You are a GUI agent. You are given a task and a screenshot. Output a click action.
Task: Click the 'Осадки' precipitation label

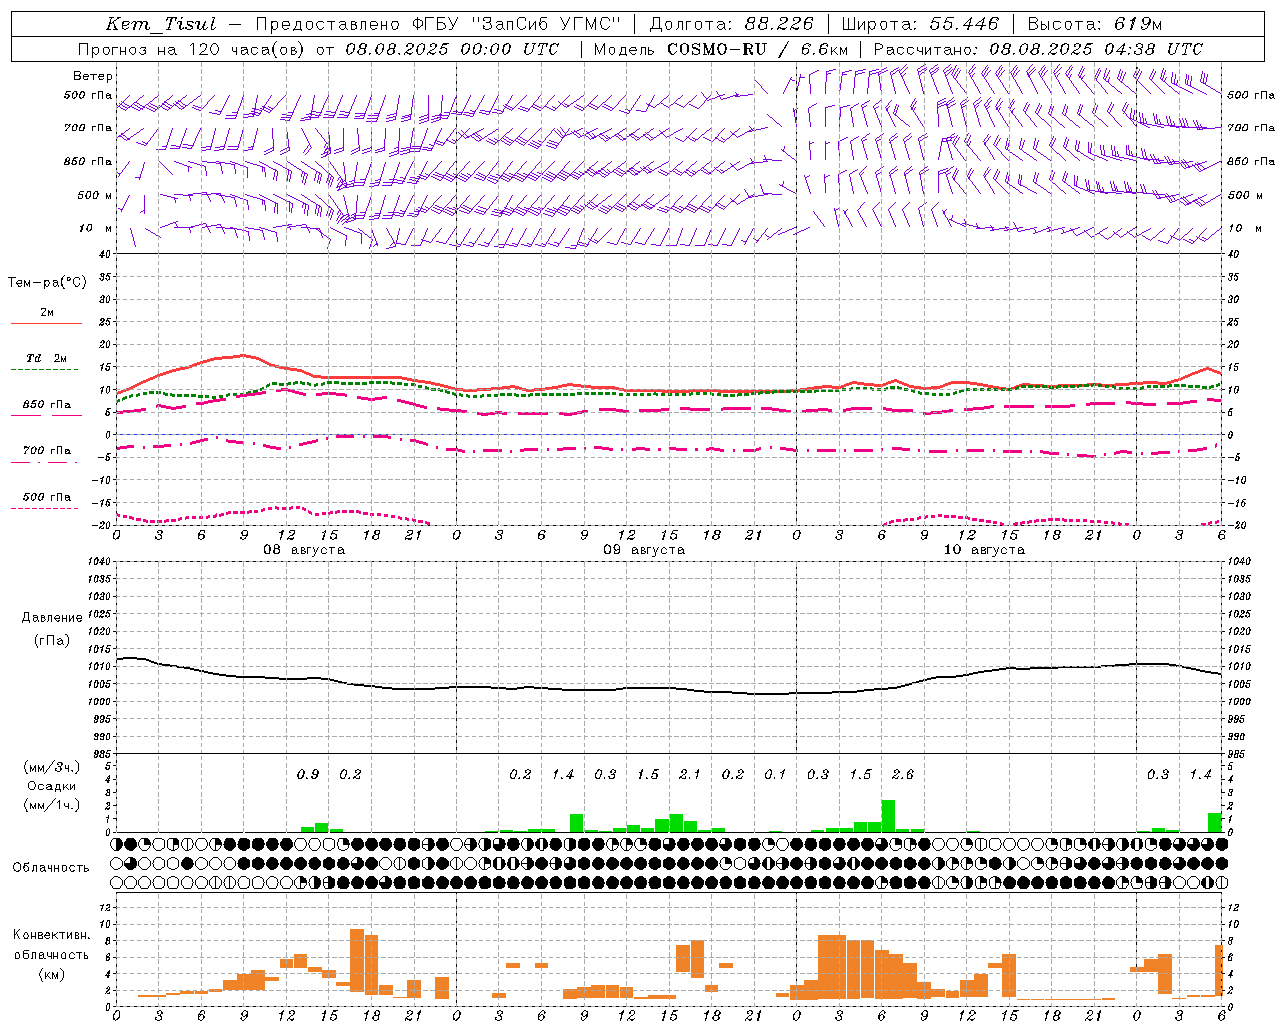tap(52, 786)
